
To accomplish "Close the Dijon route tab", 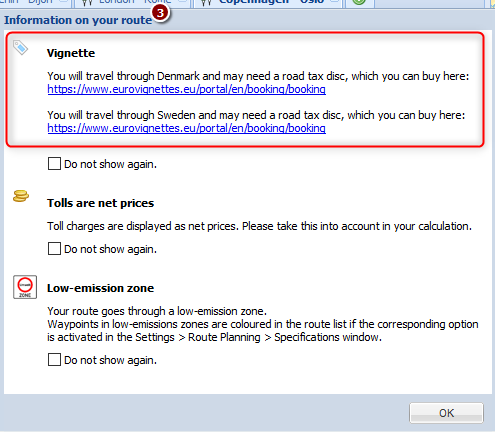I will [x=64, y=1].
